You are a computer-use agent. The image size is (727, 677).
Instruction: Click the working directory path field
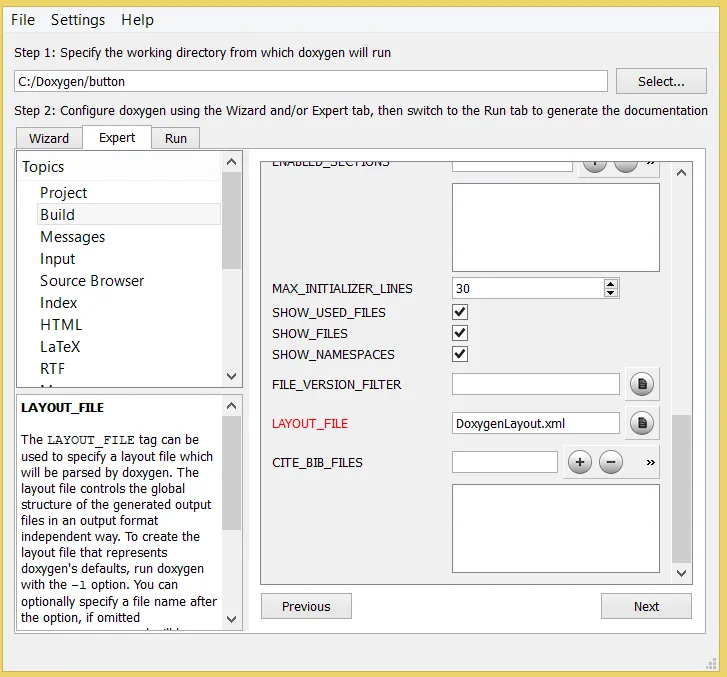(311, 81)
